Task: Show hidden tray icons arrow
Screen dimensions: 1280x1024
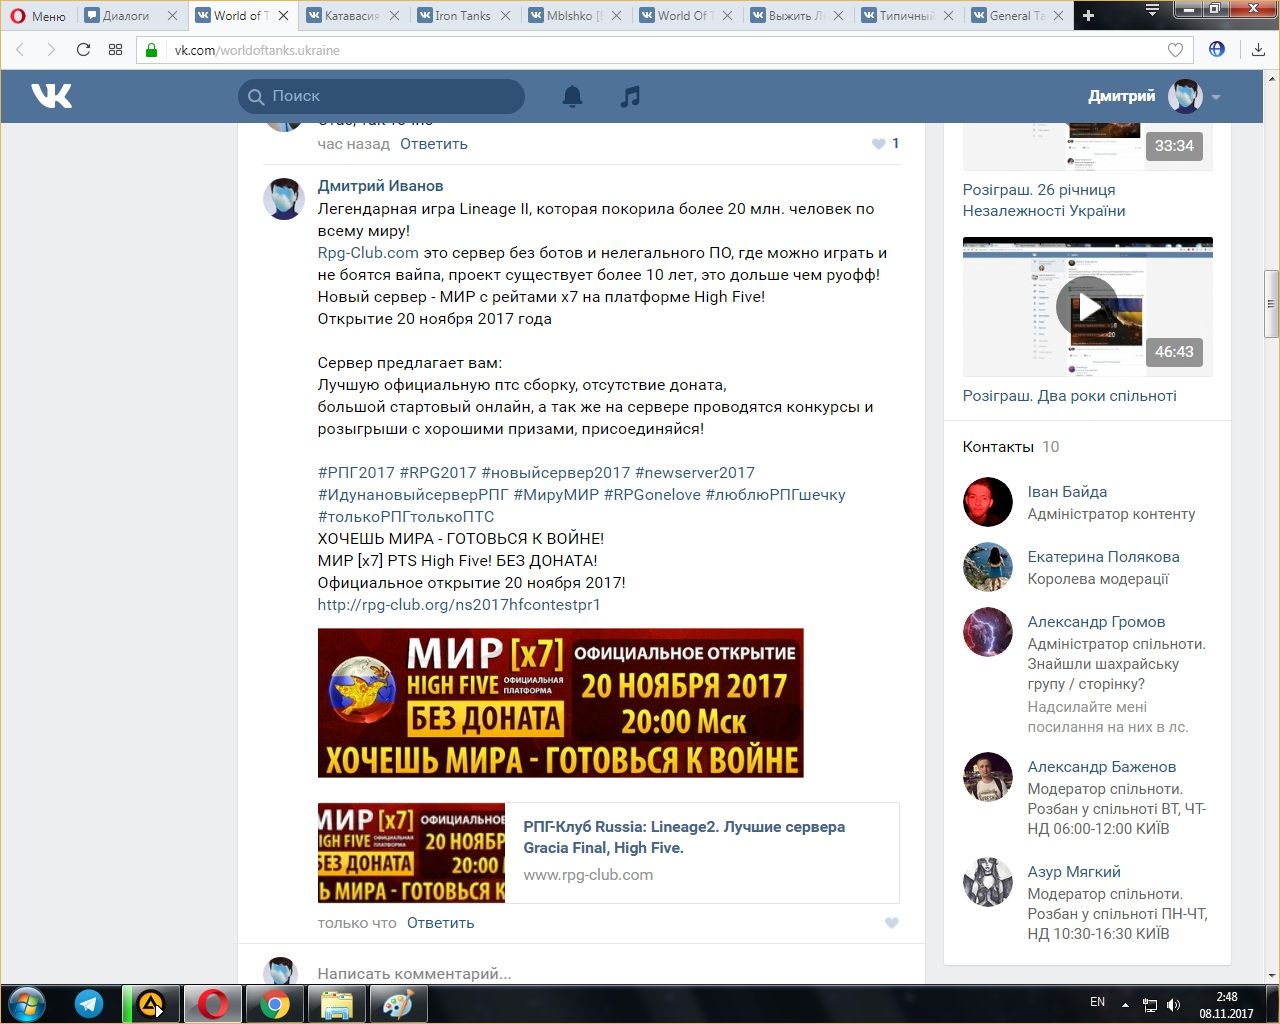Action: (1125, 1005)
